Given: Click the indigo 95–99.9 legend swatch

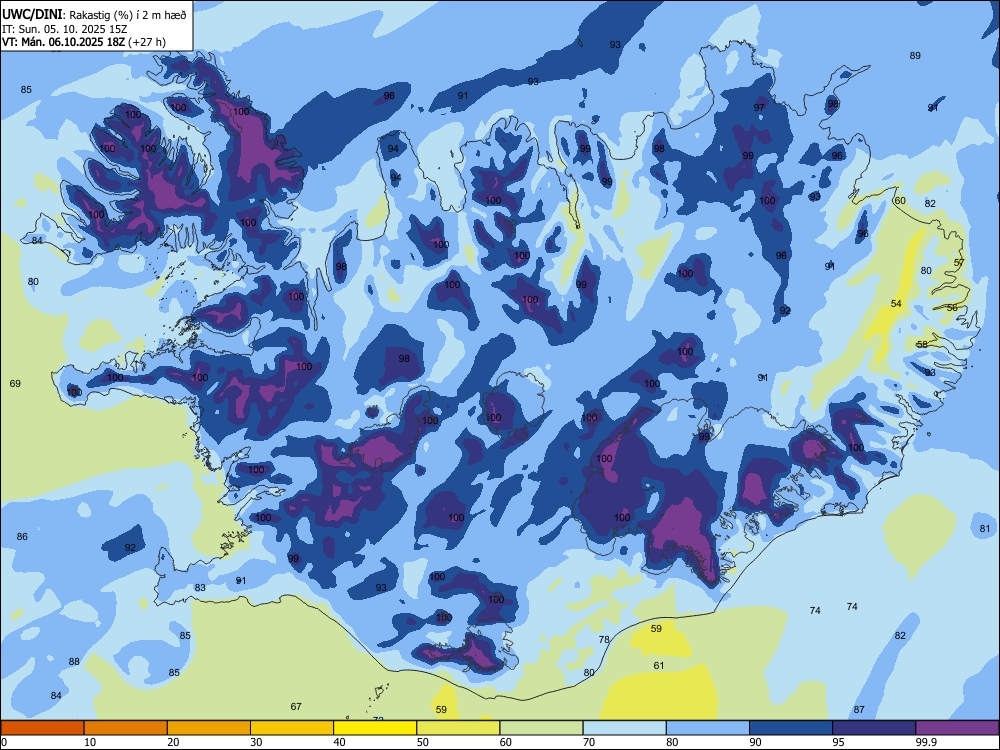Looking at the screenshot, I should point(874,728).
